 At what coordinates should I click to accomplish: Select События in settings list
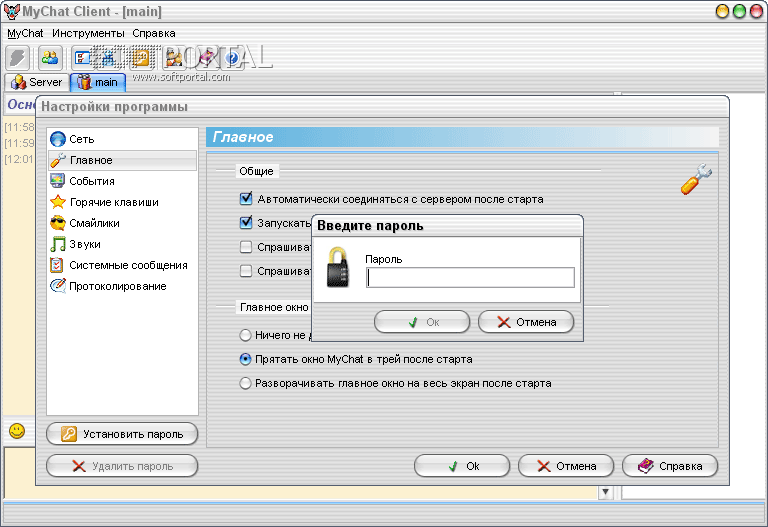point(122,181)
